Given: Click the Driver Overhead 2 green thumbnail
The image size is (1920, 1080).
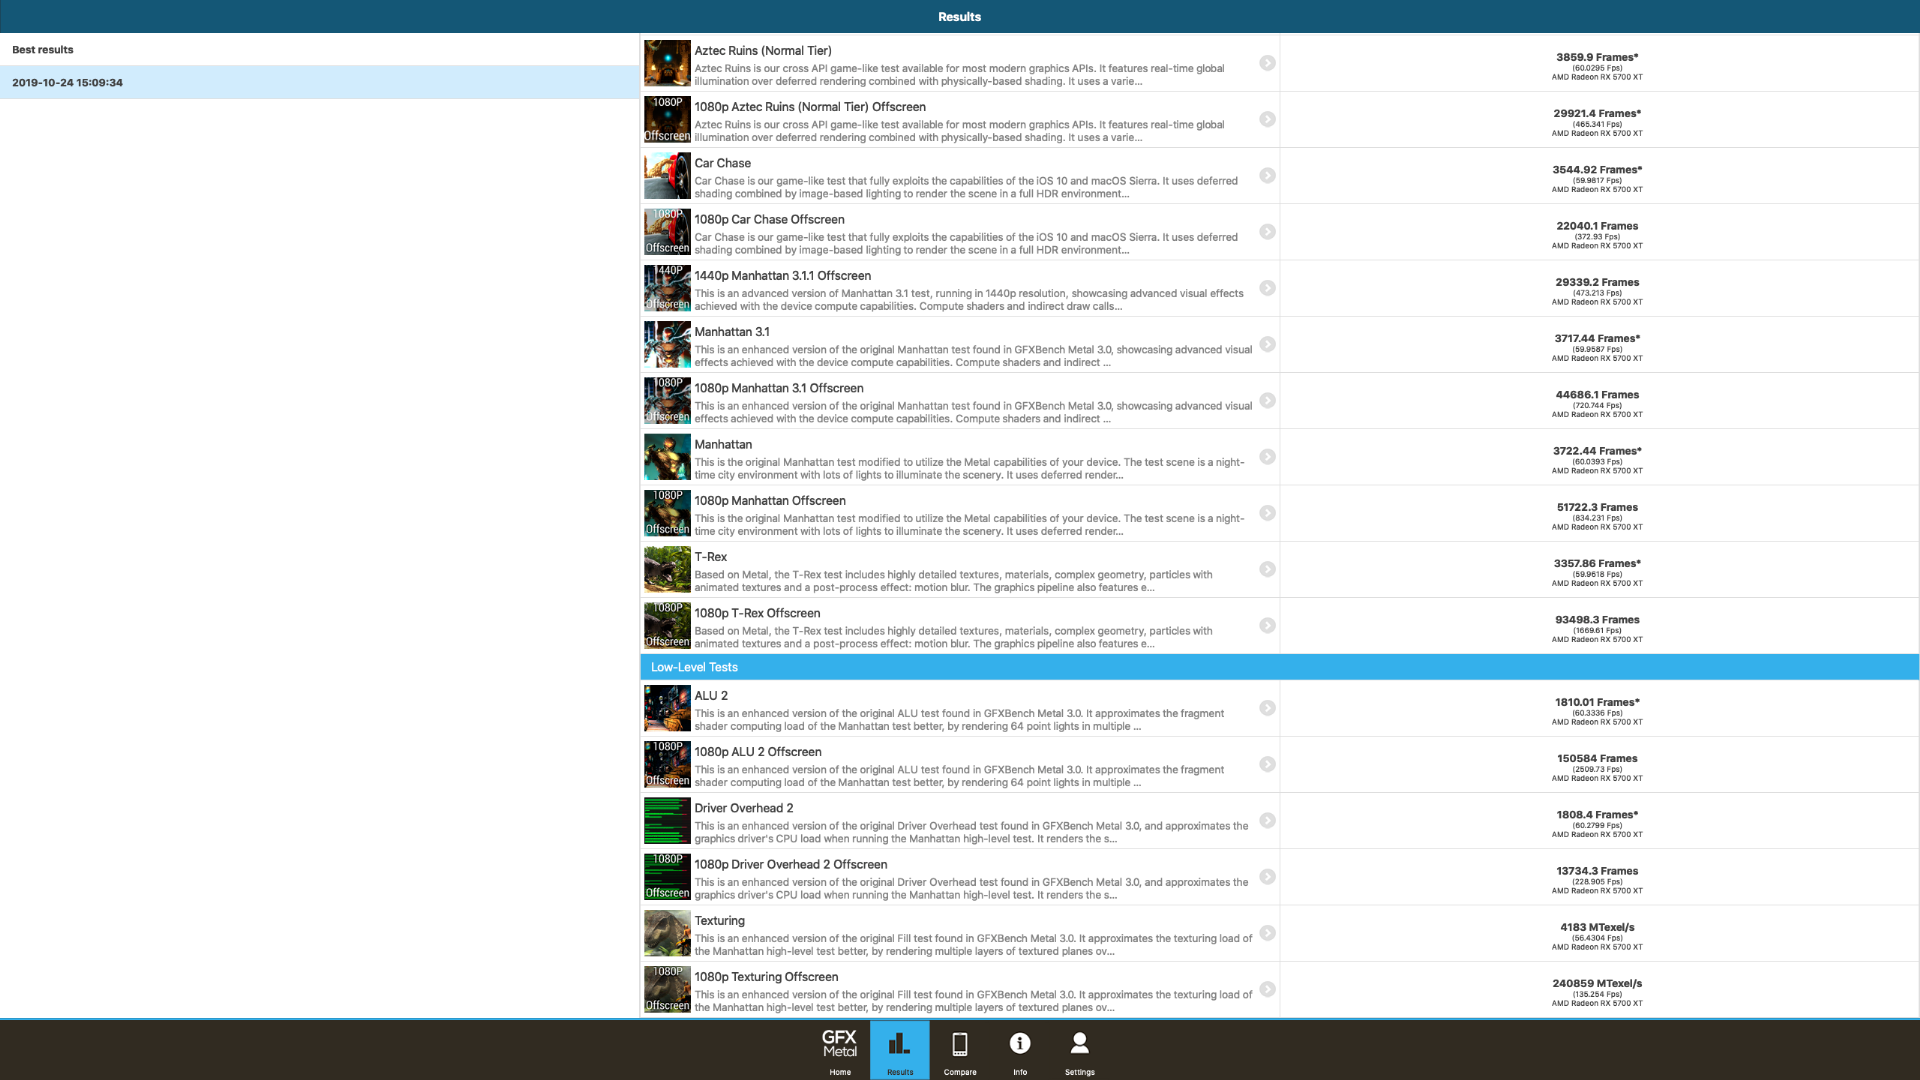Looking at the screenshot, I should click(667, 821).
